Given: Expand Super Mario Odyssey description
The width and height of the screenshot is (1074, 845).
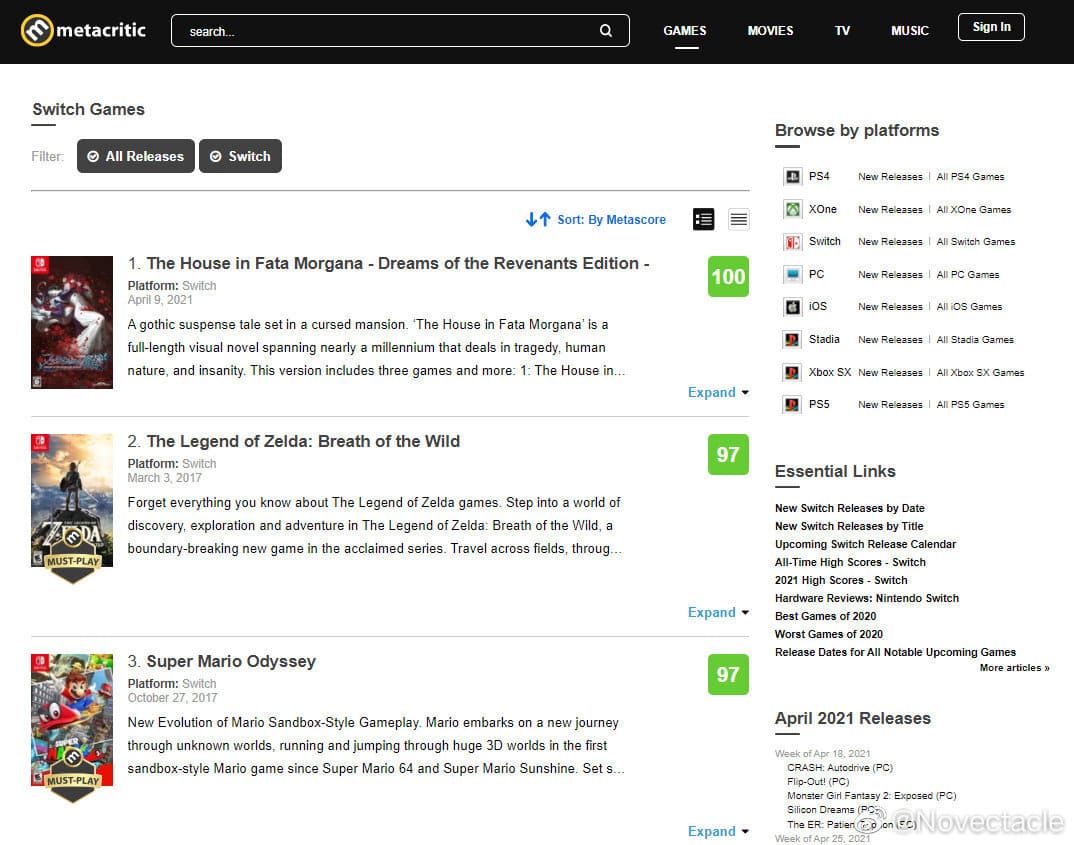Looking at the screenshot, I should (718, 832).
